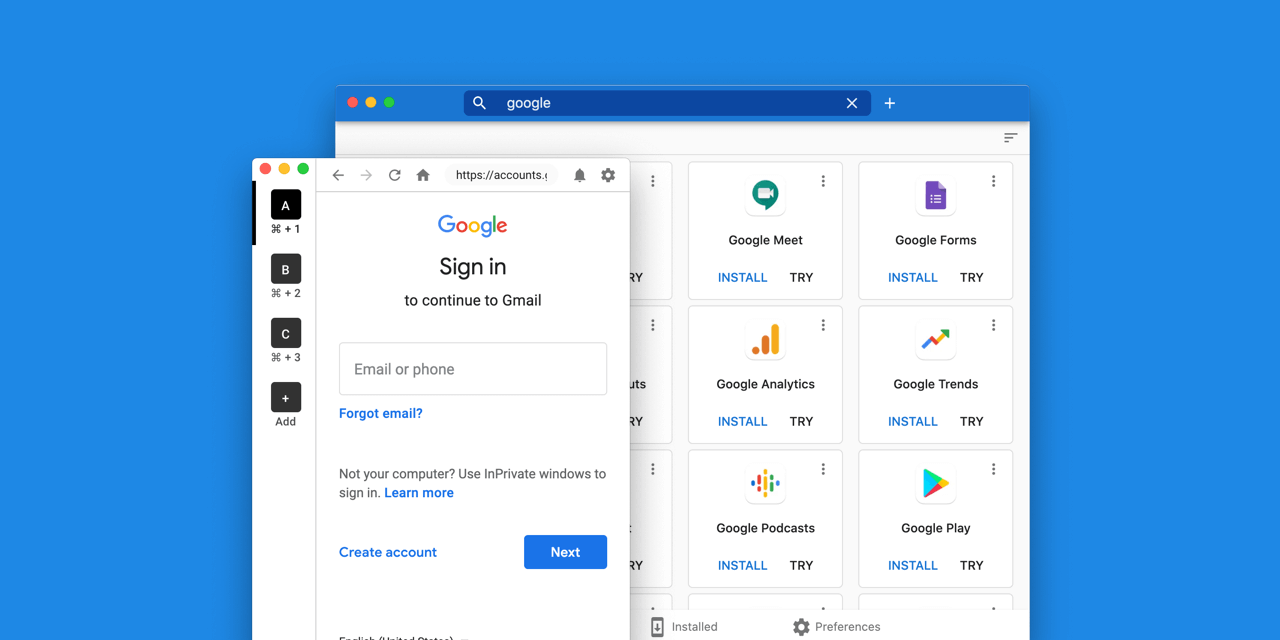Open new tab with plus icon
The height and width of the screenshot is (640, 1280).
point(890,103)
